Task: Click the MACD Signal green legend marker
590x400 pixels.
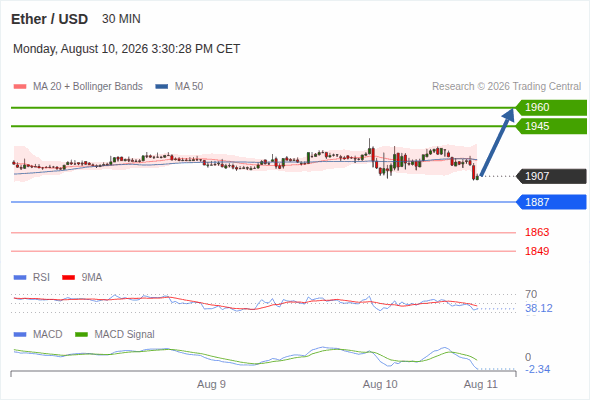Action: point(81,335)
